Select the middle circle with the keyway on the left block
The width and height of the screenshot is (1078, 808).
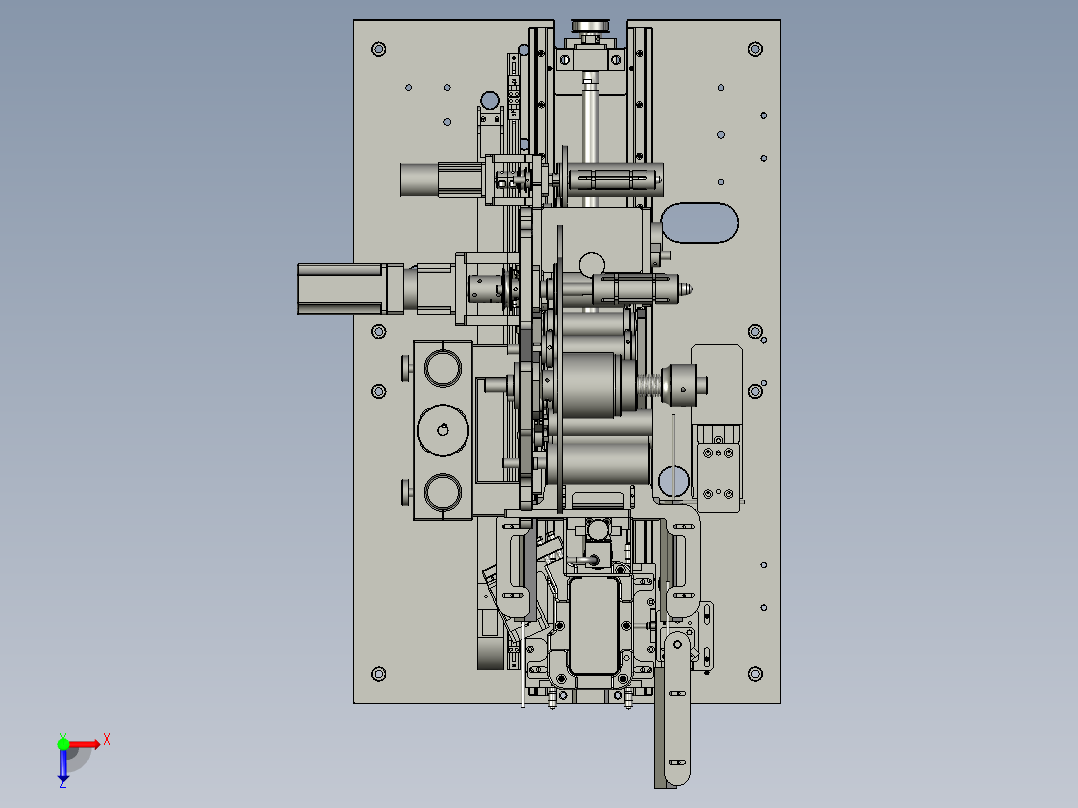(443, 430)
